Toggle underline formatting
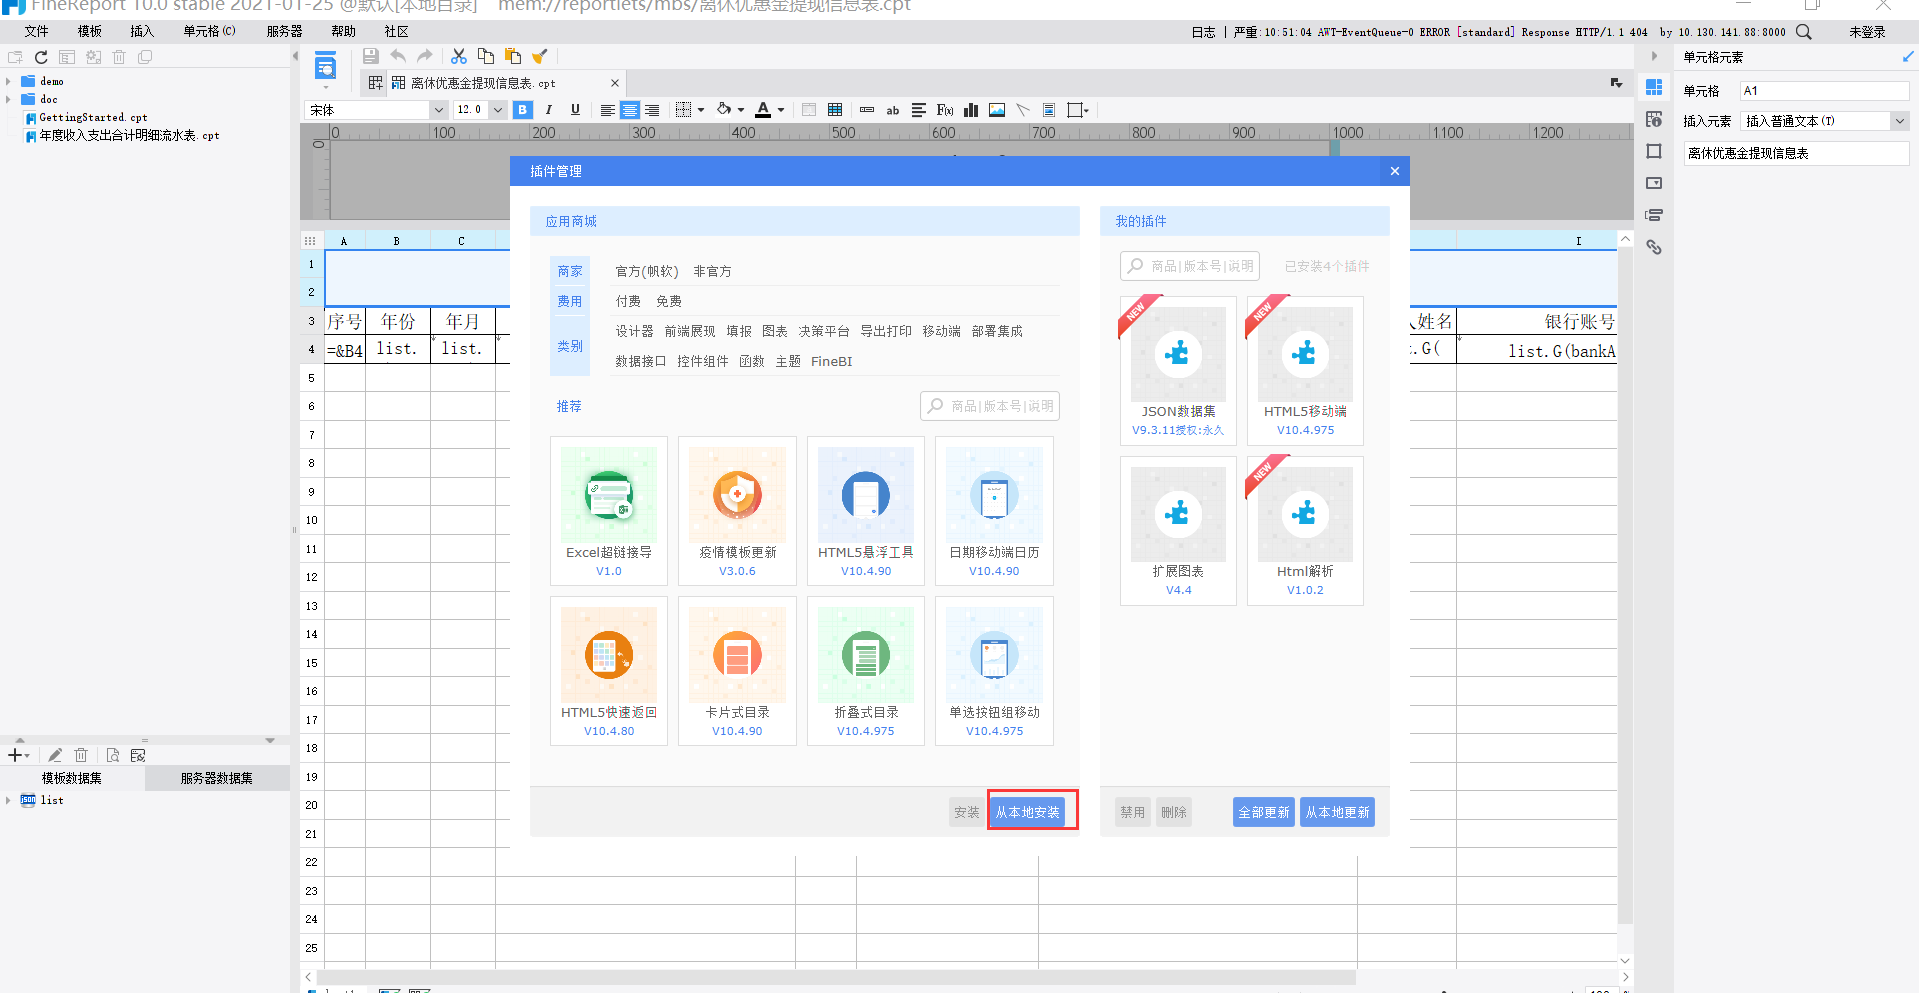1919x993 pixels. click(x=575, y=110)
